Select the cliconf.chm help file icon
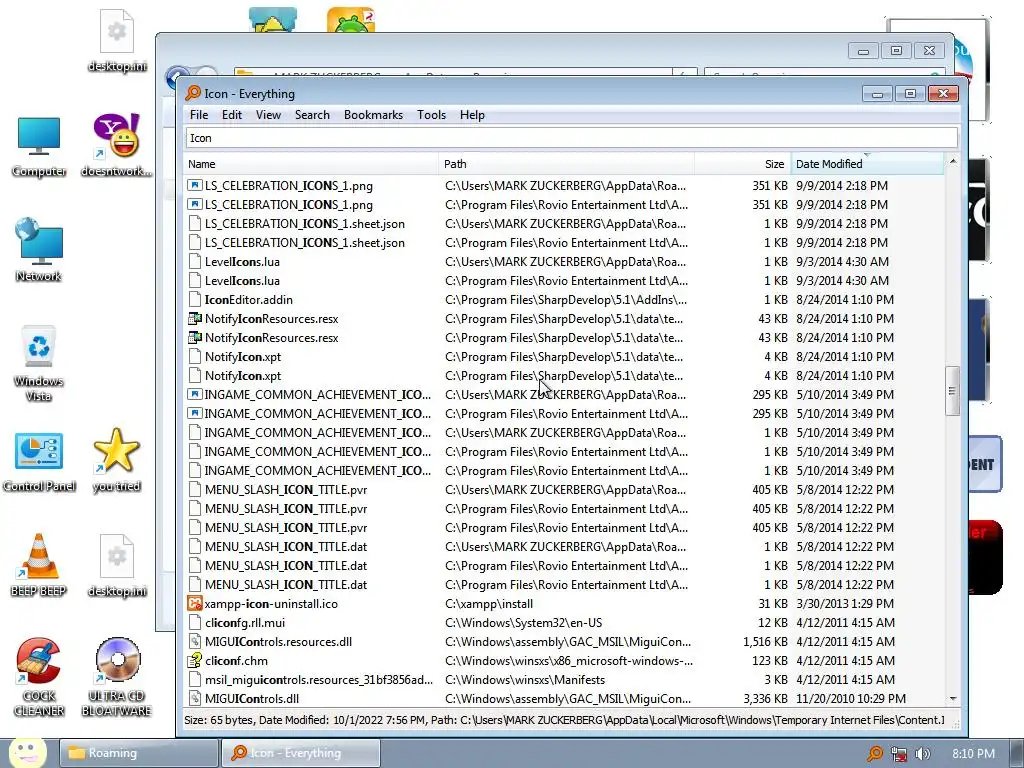1024x768 pixels. coord(195,660)
